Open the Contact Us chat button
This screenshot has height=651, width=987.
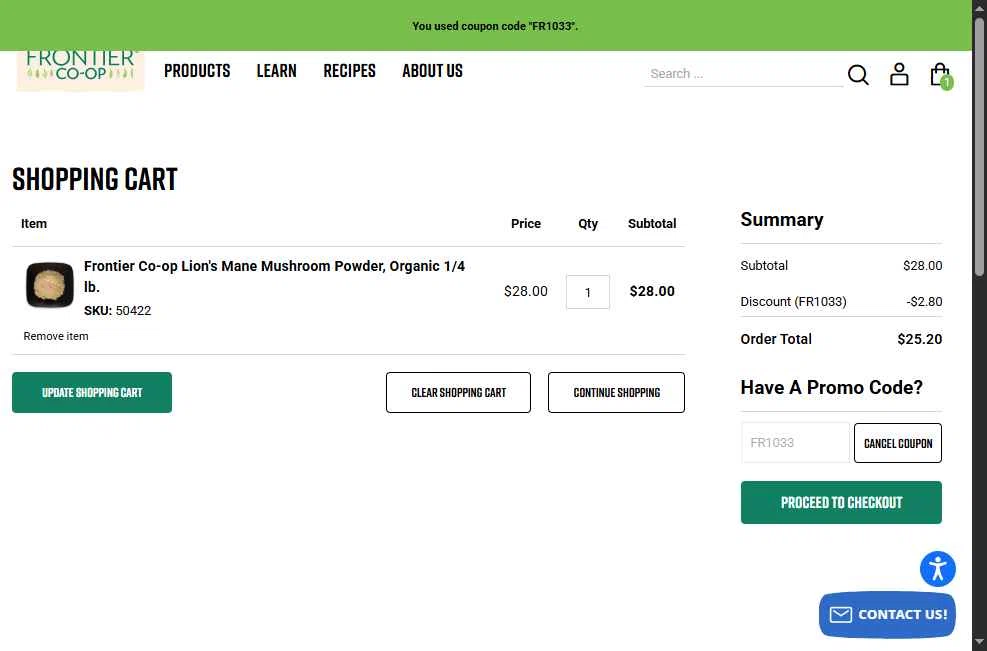point(887,614)
